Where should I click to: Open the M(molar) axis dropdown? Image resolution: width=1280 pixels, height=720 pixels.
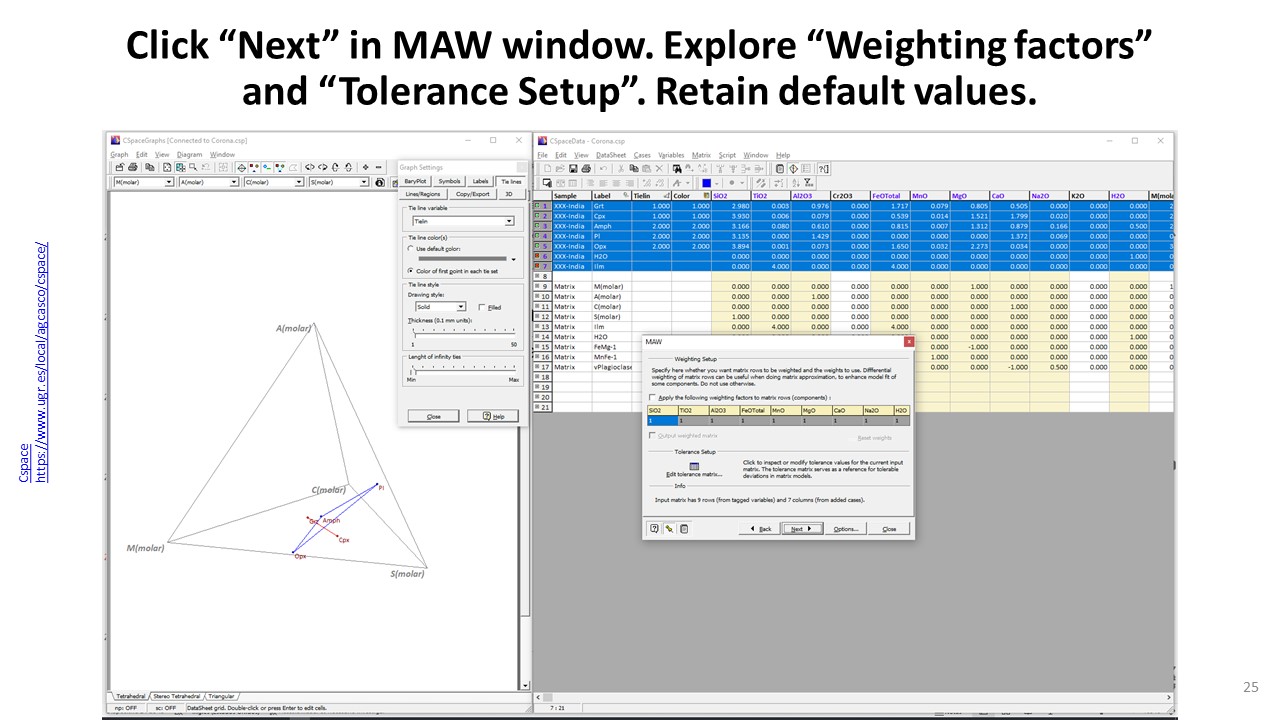(x=169, y=183)
